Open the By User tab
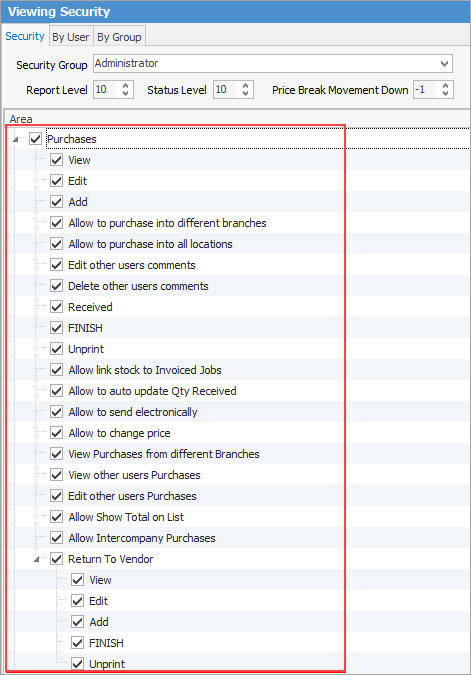Viewport: 471px width, 675px height. [x=71, y=37]
